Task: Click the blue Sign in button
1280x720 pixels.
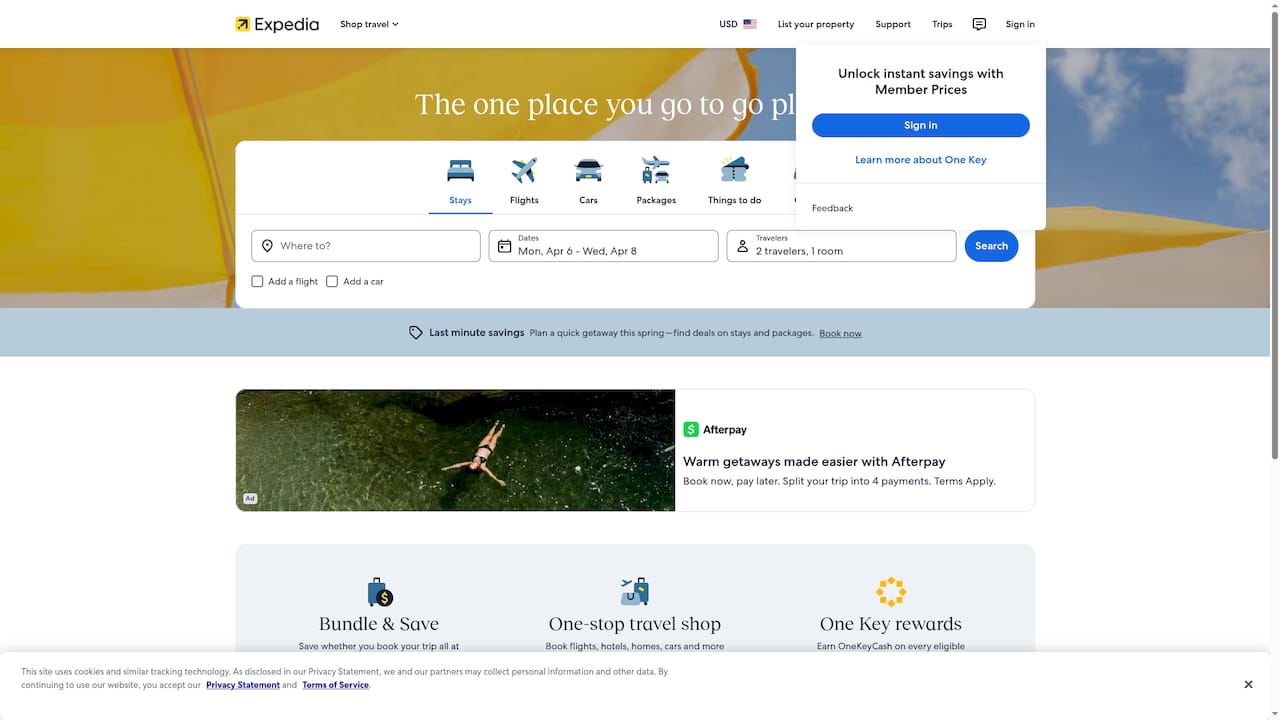Action: (920, 125)
